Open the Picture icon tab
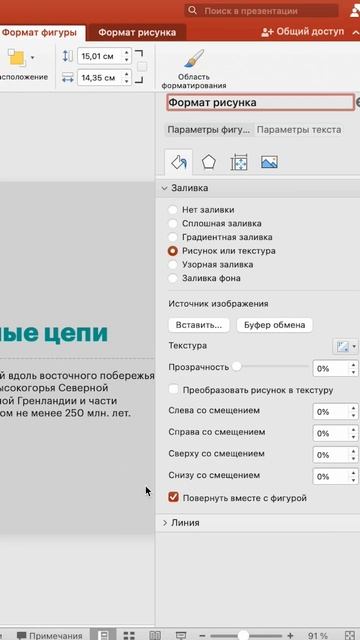This screenshot has height=640, width=360. click(x=269, y=162)
